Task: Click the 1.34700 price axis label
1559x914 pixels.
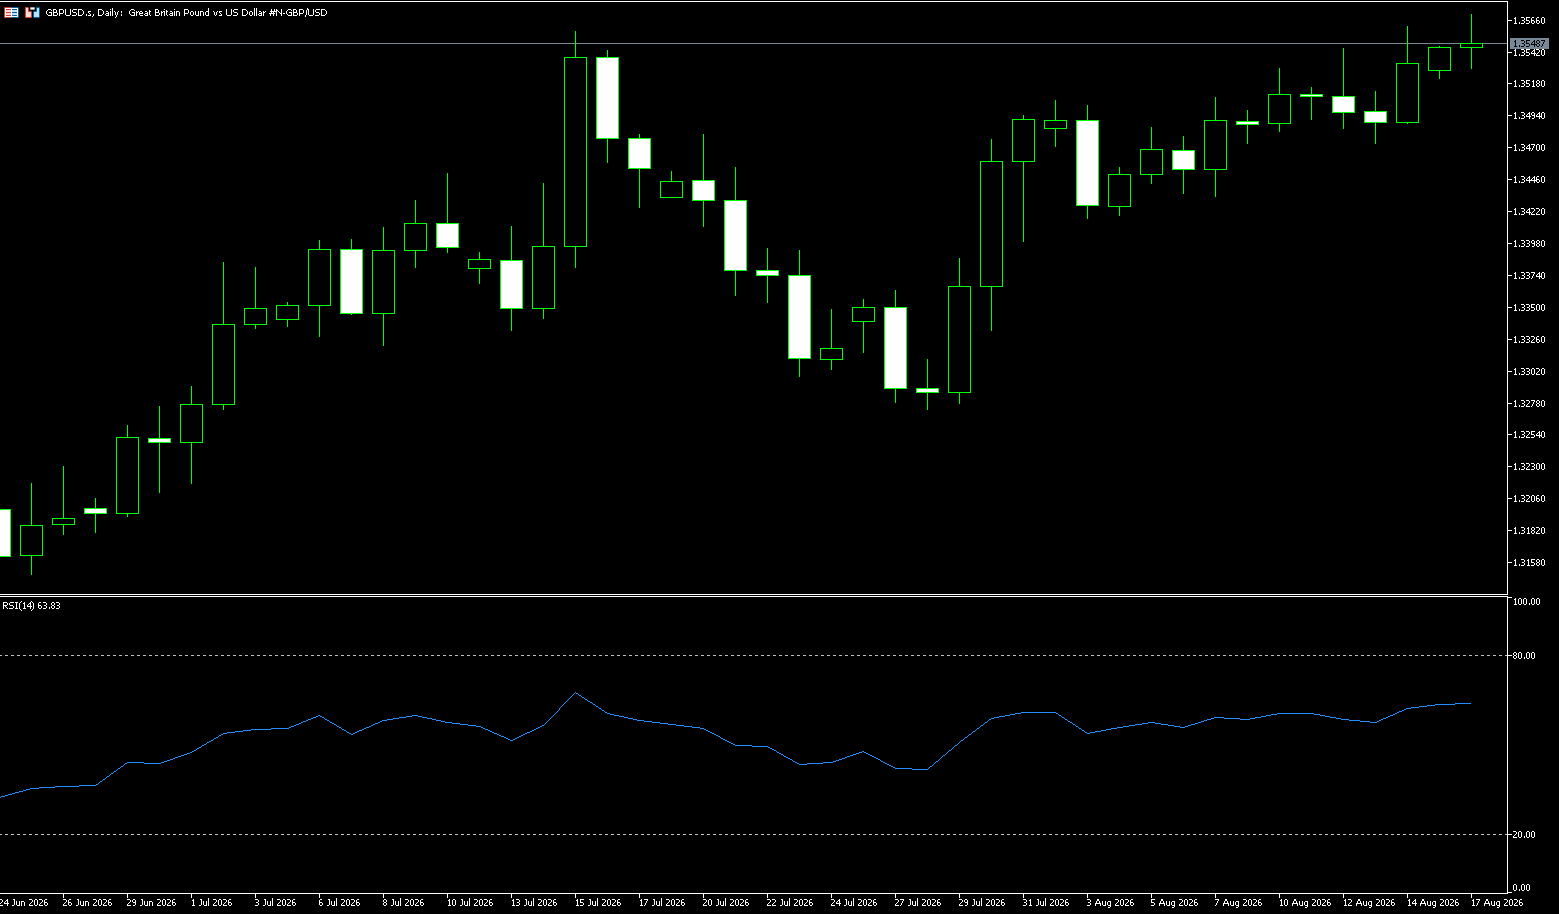Action: coord(1530,148)
